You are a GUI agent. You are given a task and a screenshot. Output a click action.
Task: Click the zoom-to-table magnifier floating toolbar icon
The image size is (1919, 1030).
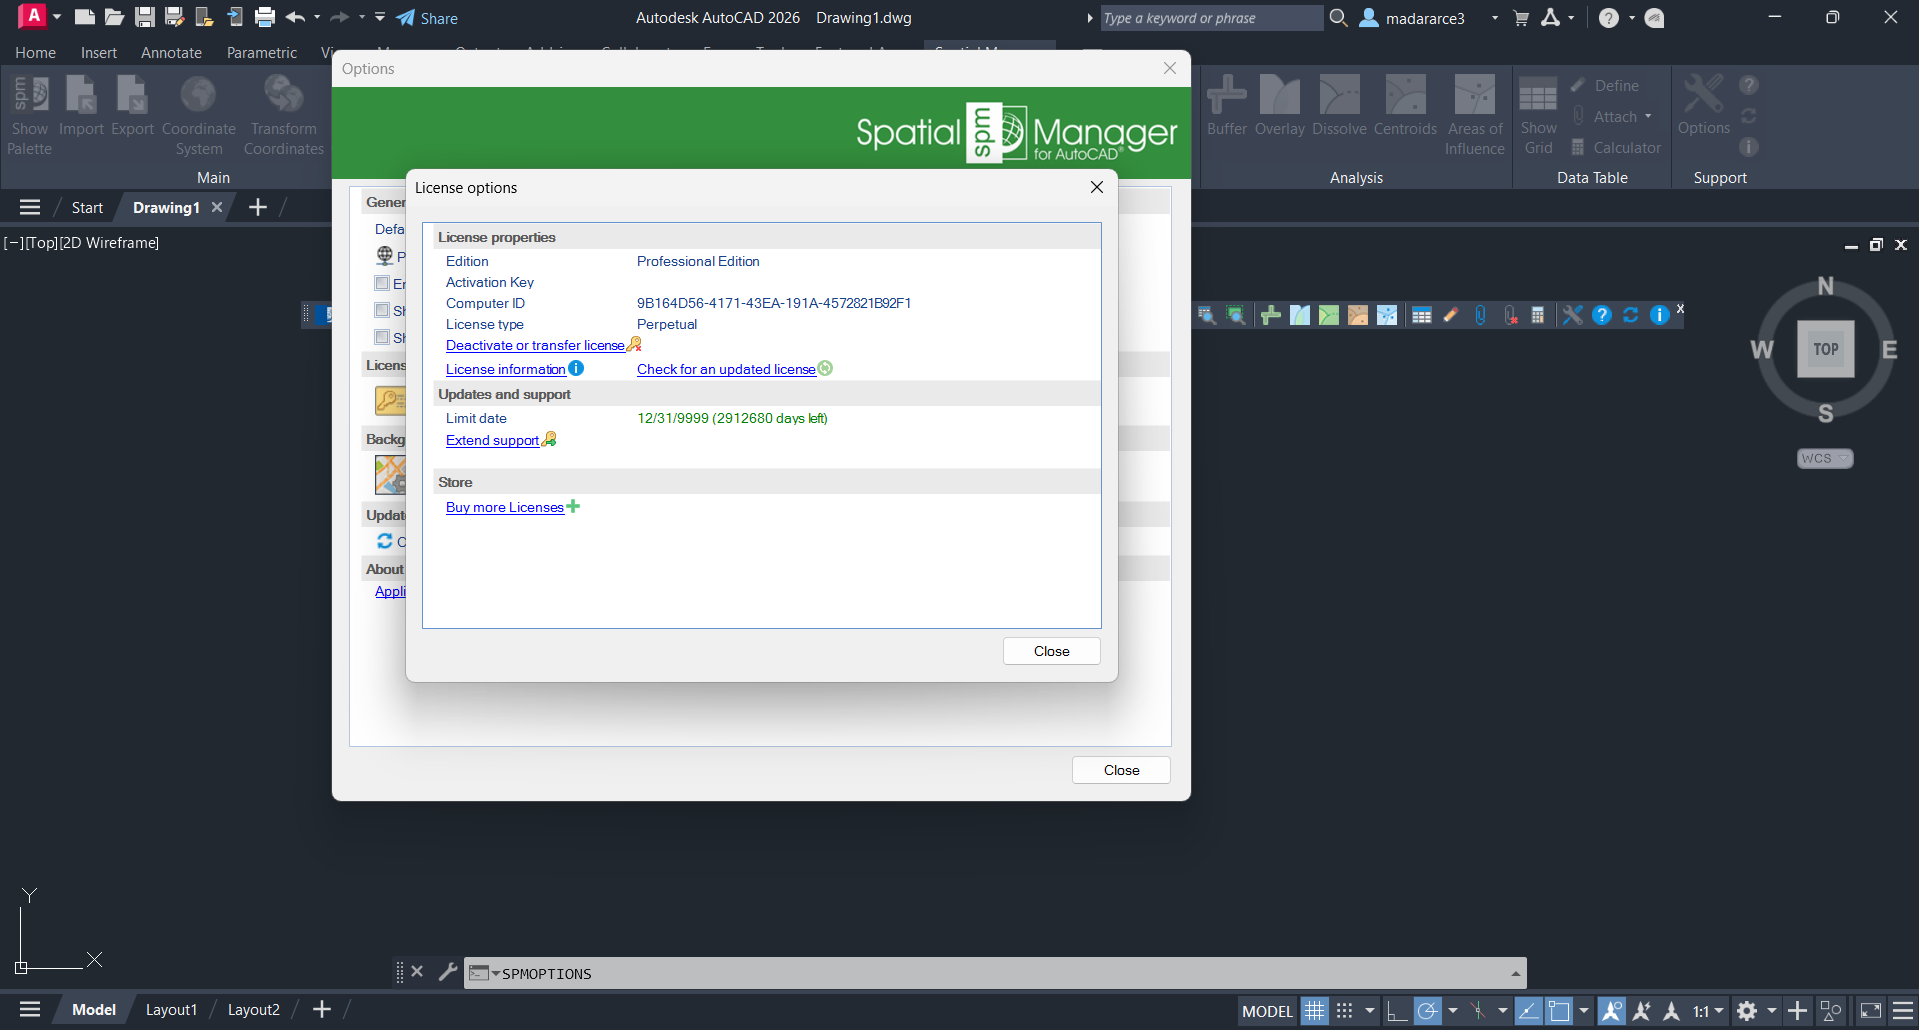[1207, 315]
